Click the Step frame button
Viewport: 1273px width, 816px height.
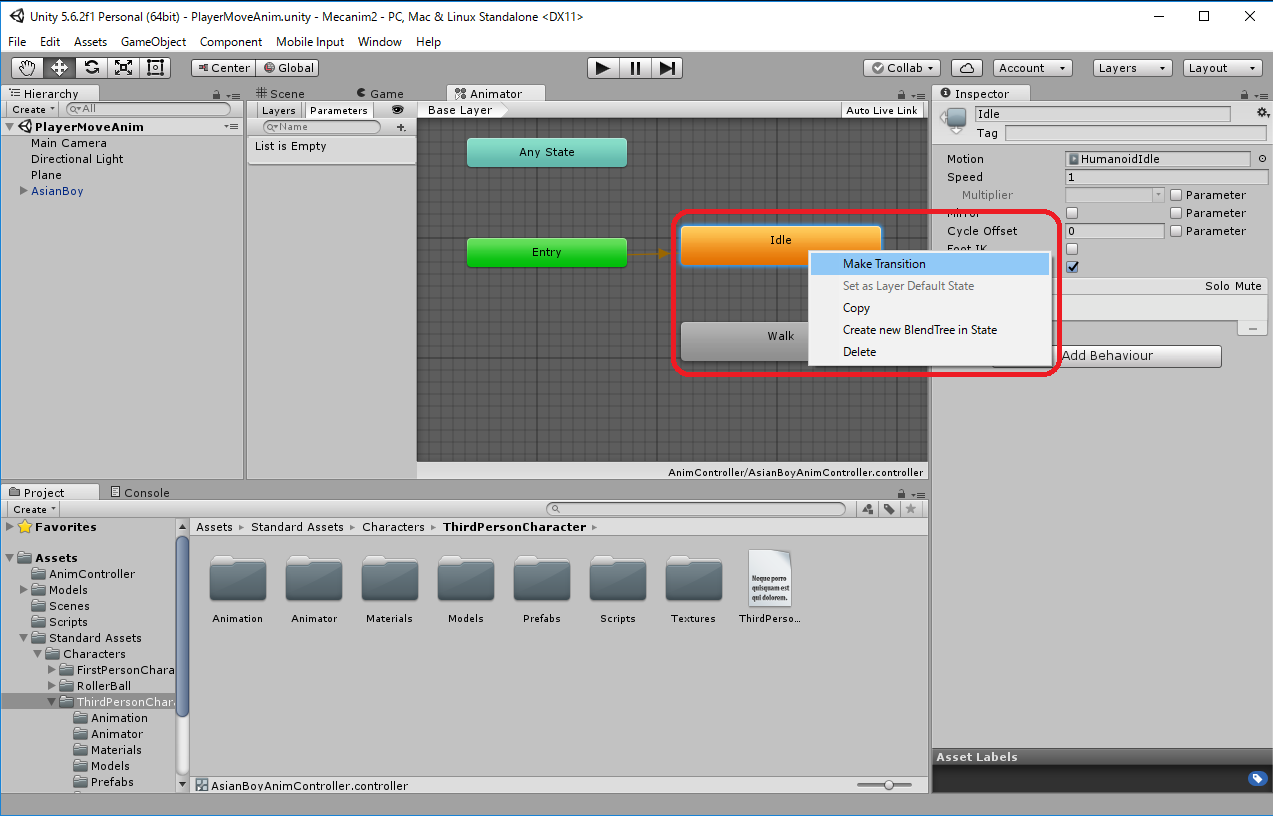point(668,68)
